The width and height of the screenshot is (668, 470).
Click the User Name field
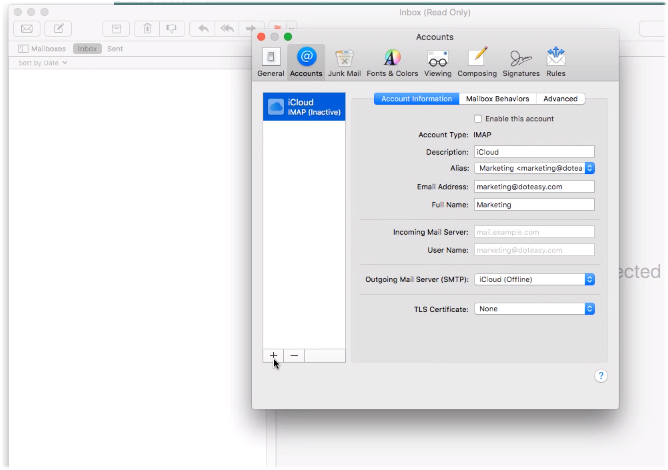click(534, 250)
